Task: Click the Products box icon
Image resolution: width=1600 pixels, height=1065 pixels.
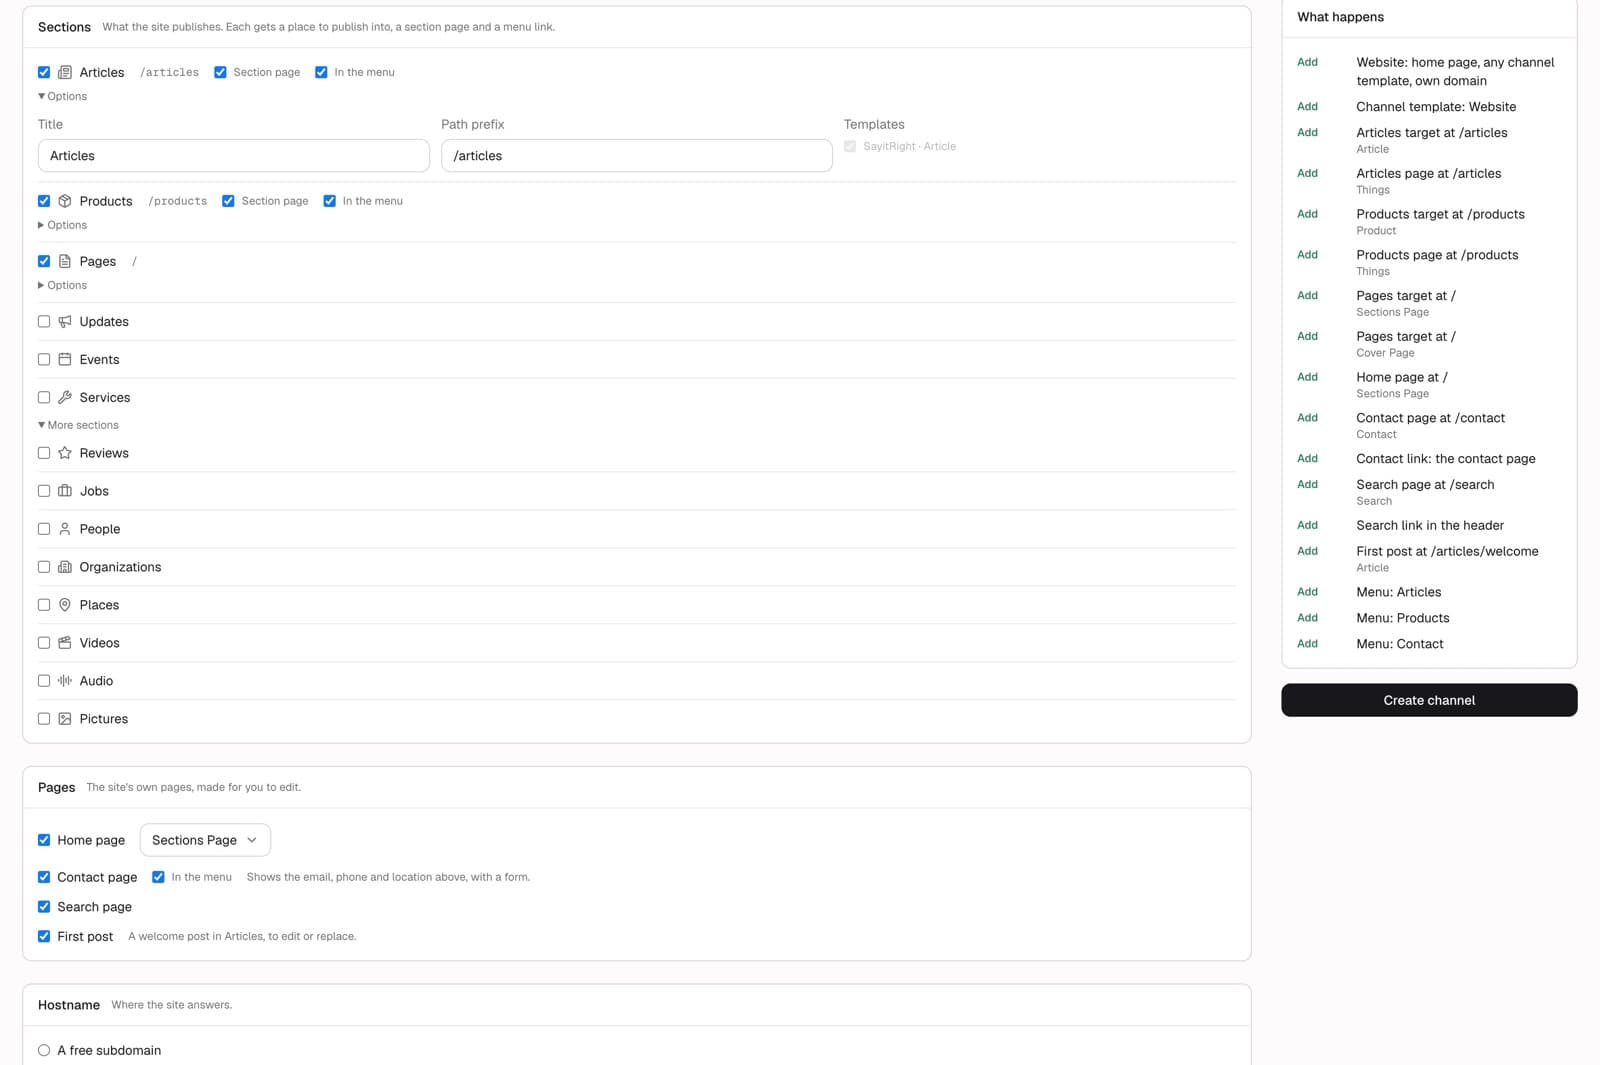Action: [x=65, y=201]
